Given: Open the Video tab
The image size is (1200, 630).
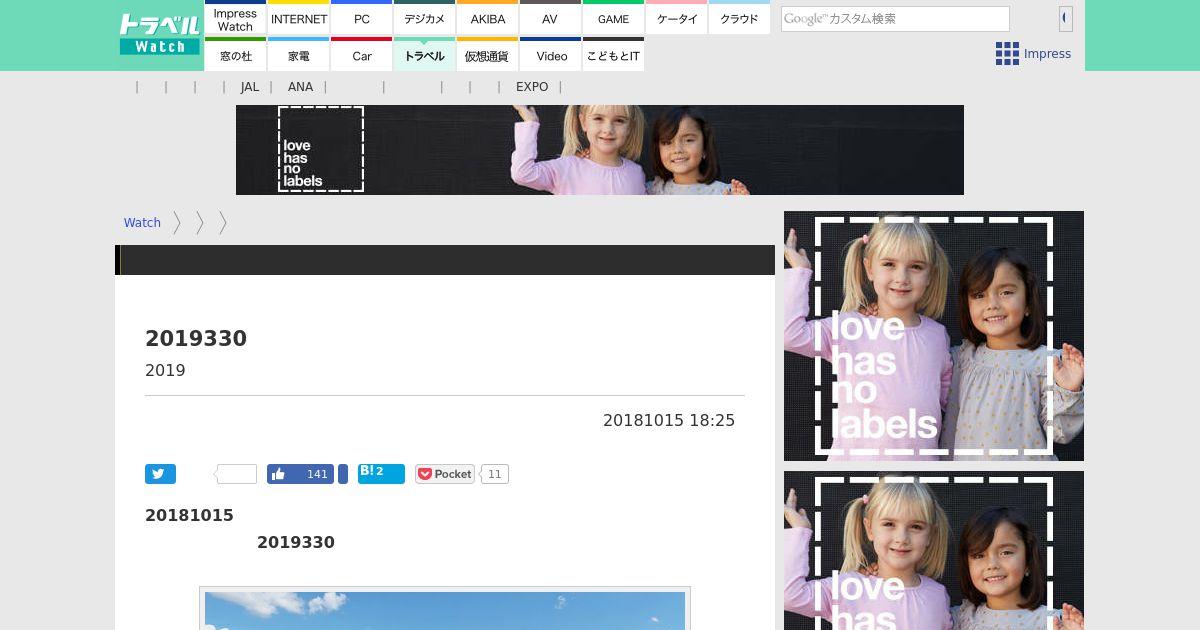Looking at the screenshot, I should (550, 55).
